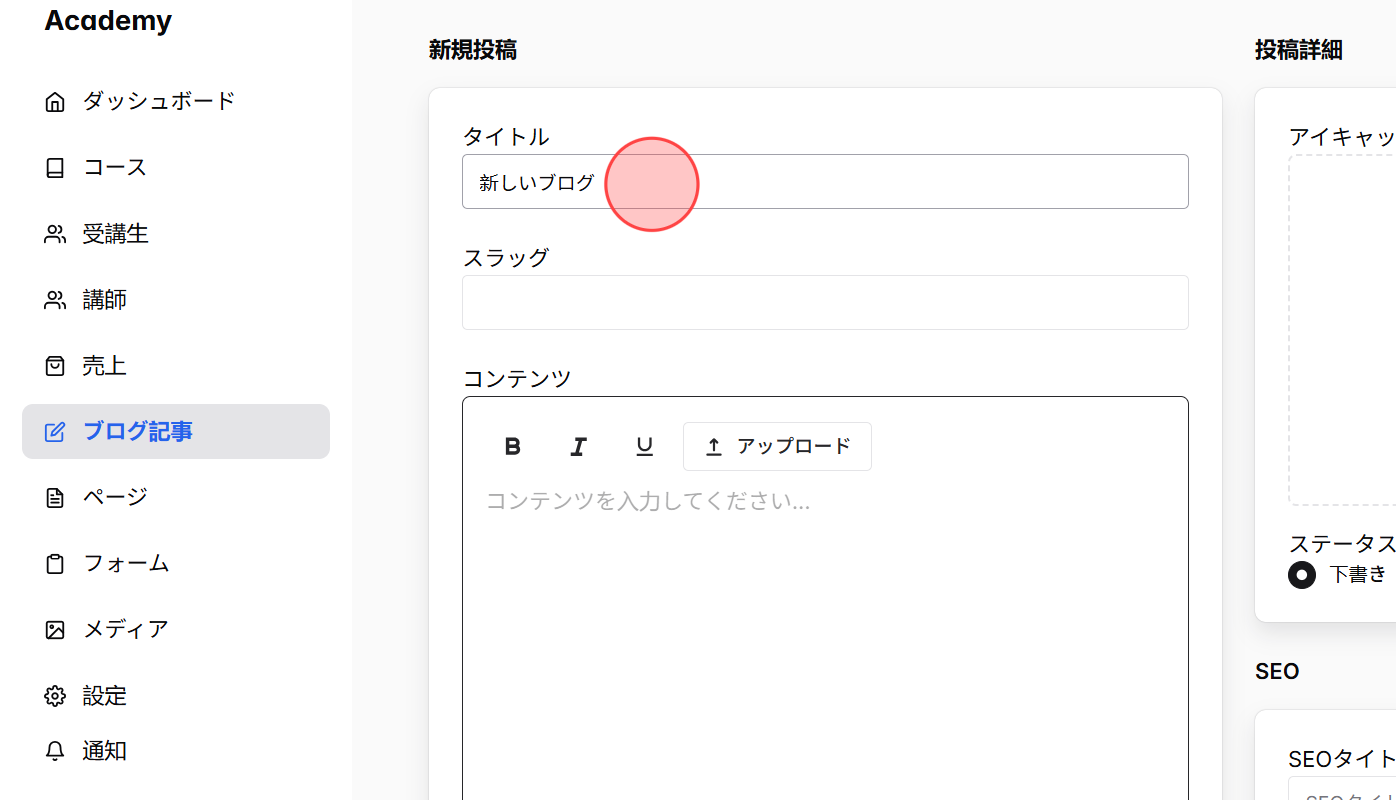
Task: Toggle italic formatting in the editor
Action: pyautogui.click(x=578, y=446)
